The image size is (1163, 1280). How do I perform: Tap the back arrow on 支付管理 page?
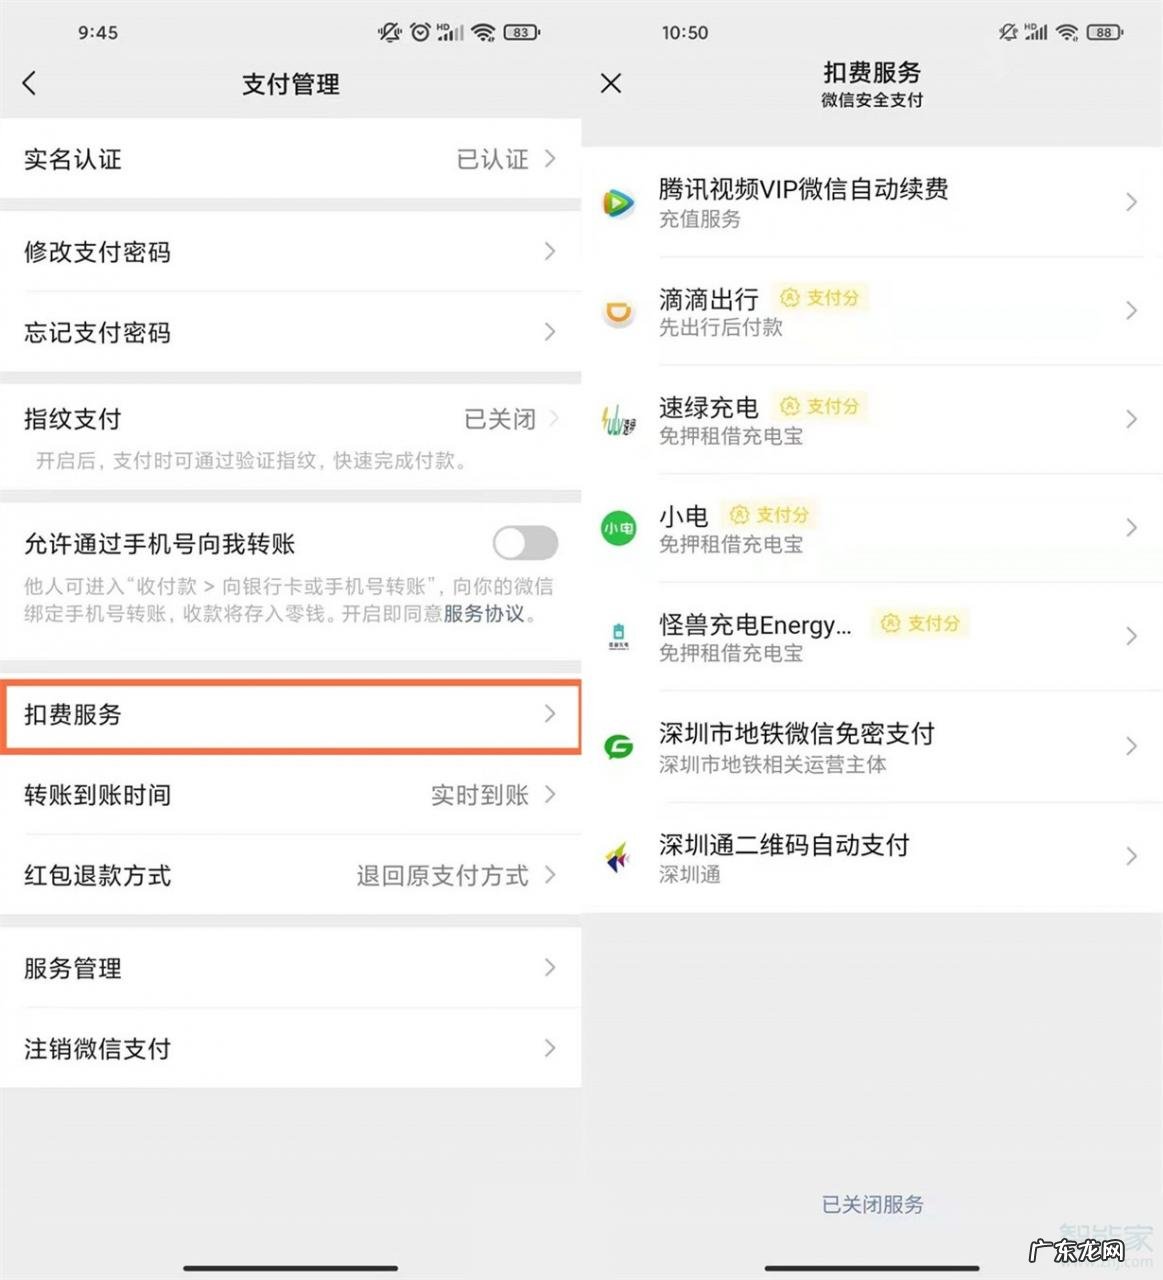tap(30, 83)
